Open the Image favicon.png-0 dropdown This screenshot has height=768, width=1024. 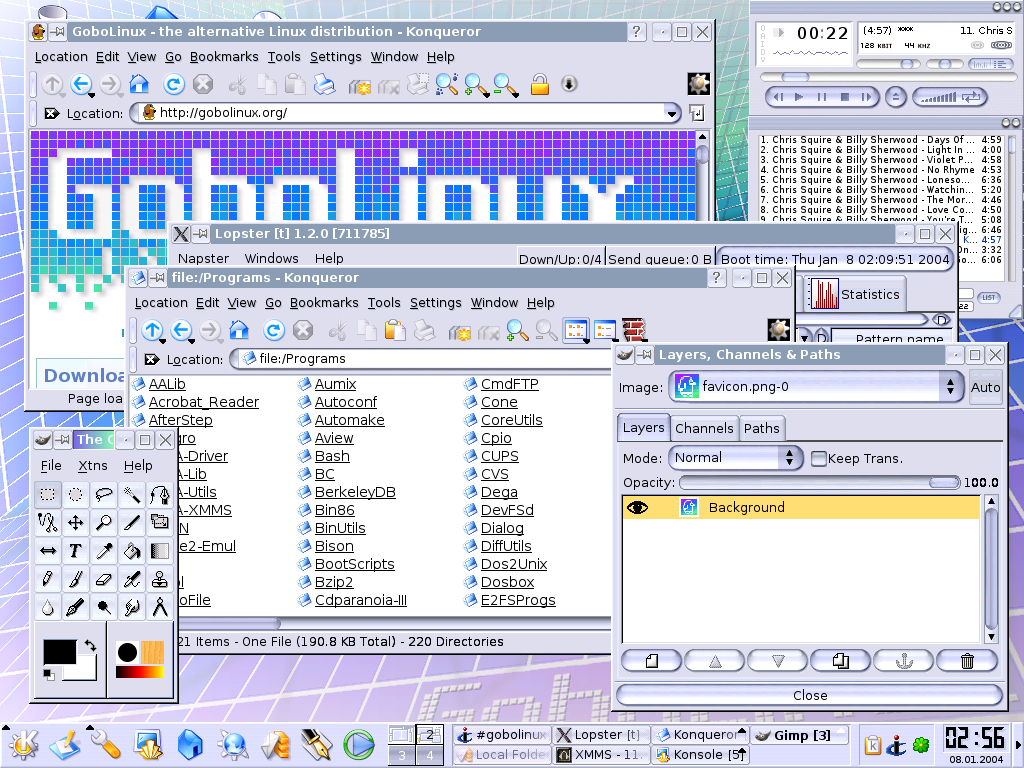[x=816, y=387]
